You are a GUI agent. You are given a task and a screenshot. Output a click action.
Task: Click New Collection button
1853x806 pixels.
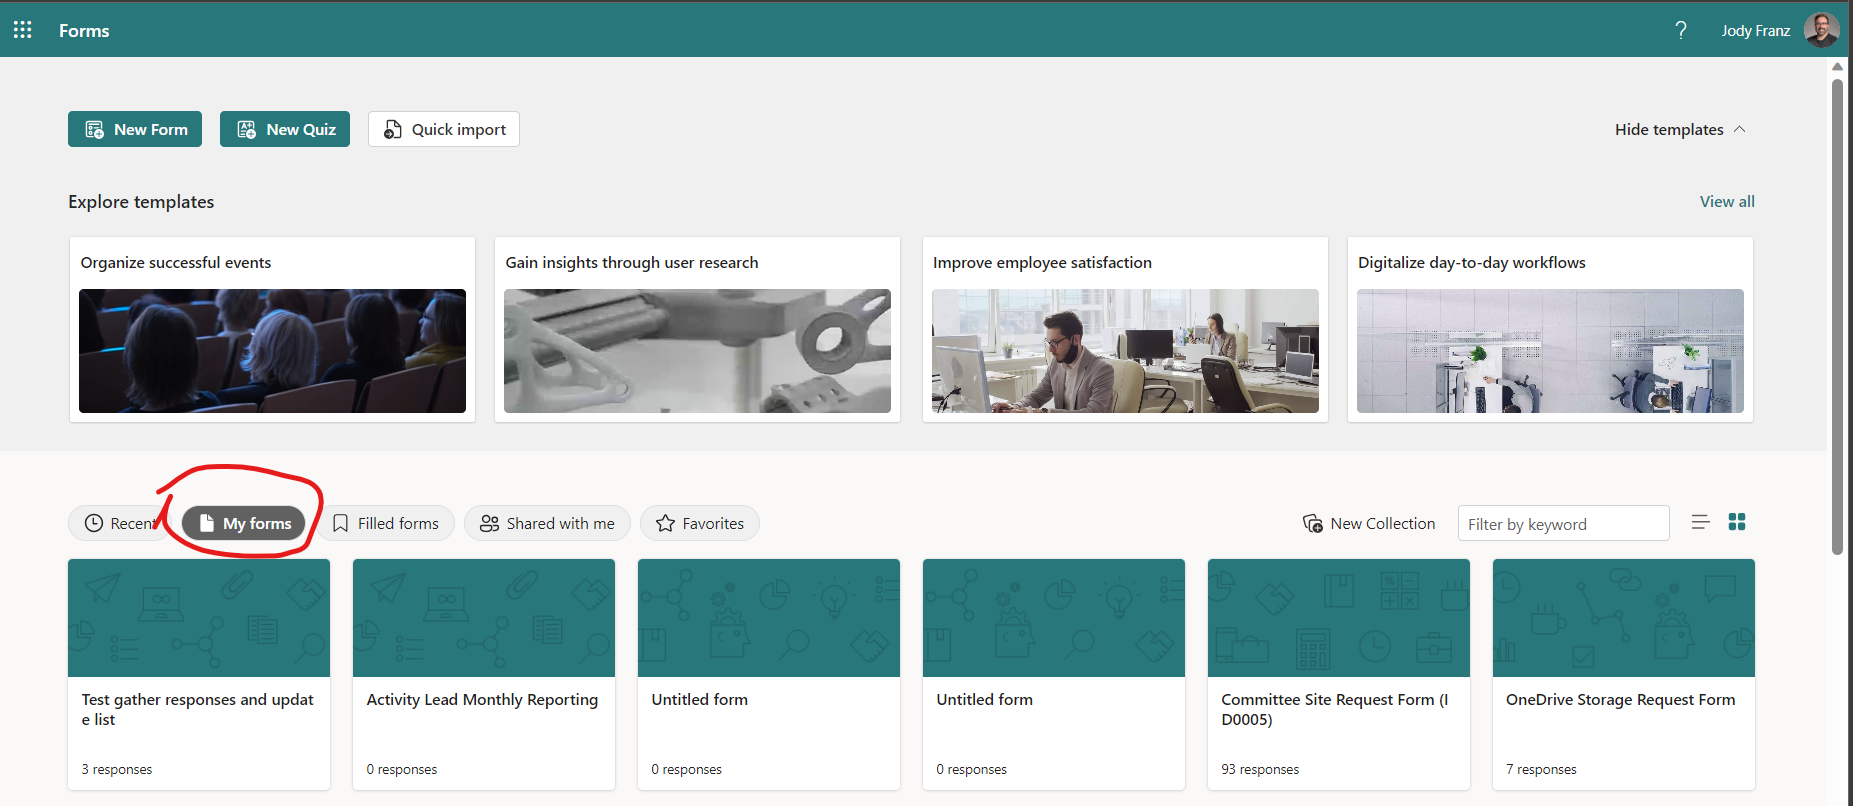coord(1369,523)
